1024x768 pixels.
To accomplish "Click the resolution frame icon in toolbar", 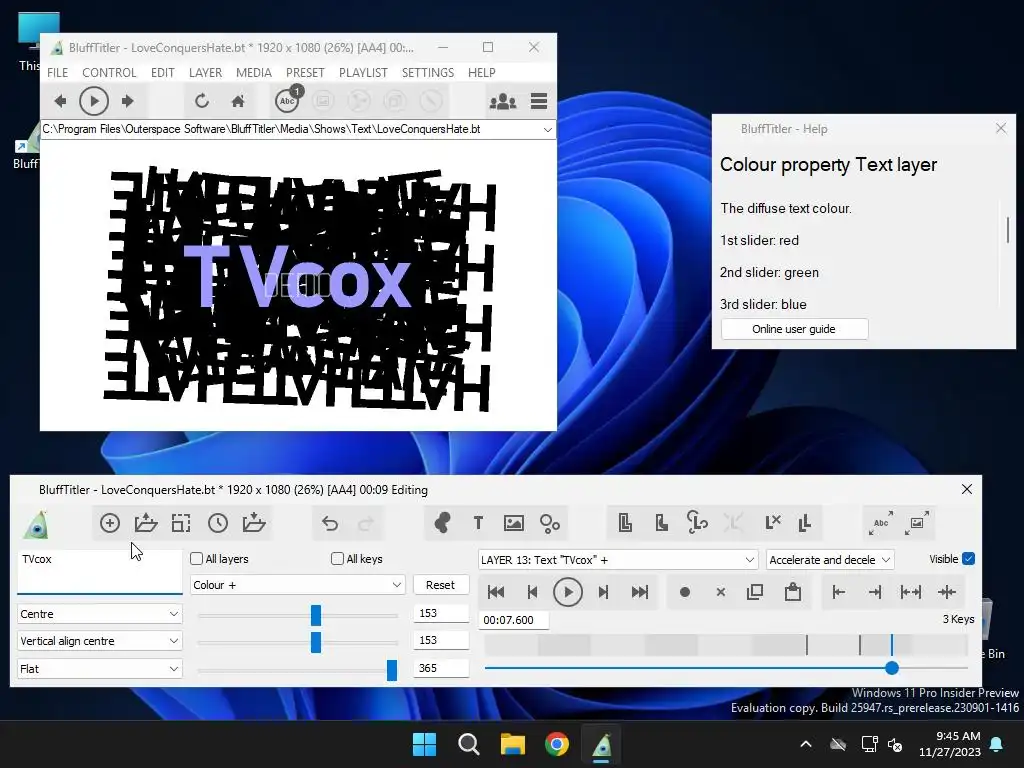I will point(181,523).
